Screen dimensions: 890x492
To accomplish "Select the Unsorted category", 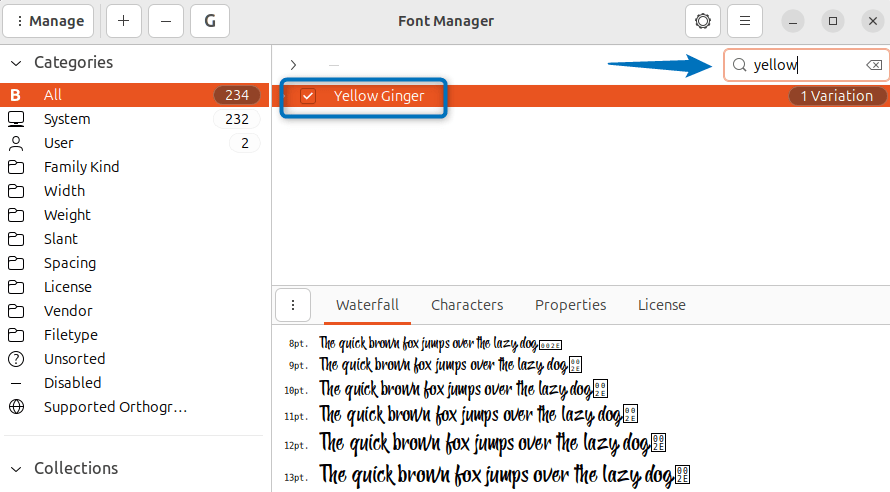I will pos(135,359).
